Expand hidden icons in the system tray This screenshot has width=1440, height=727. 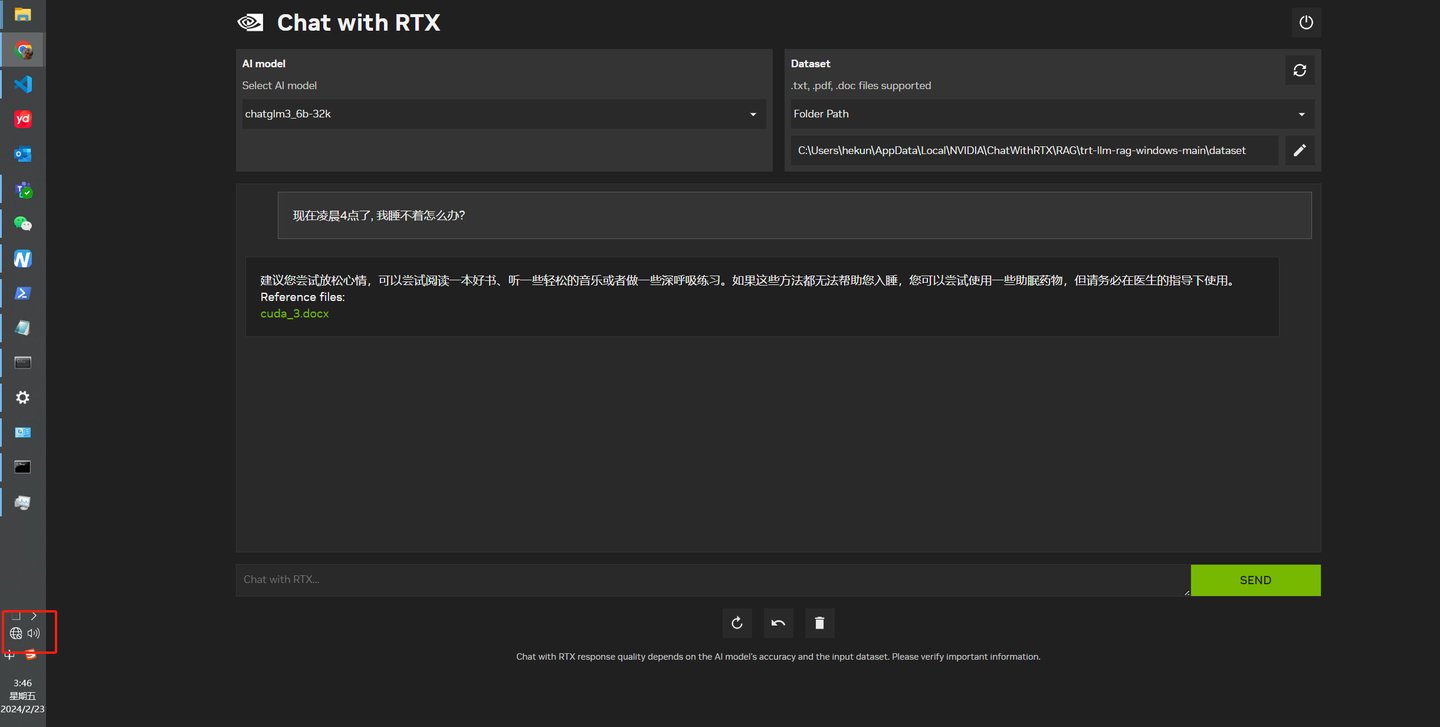pos(32,616)
